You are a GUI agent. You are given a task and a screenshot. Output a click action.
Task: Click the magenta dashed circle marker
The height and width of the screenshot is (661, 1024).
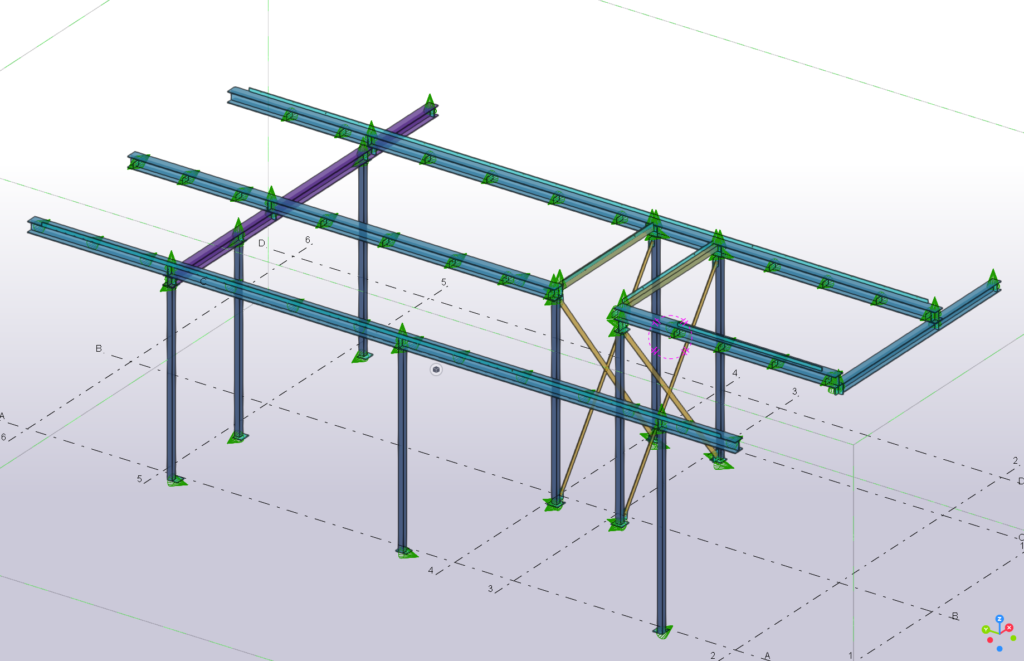[670, 335]
